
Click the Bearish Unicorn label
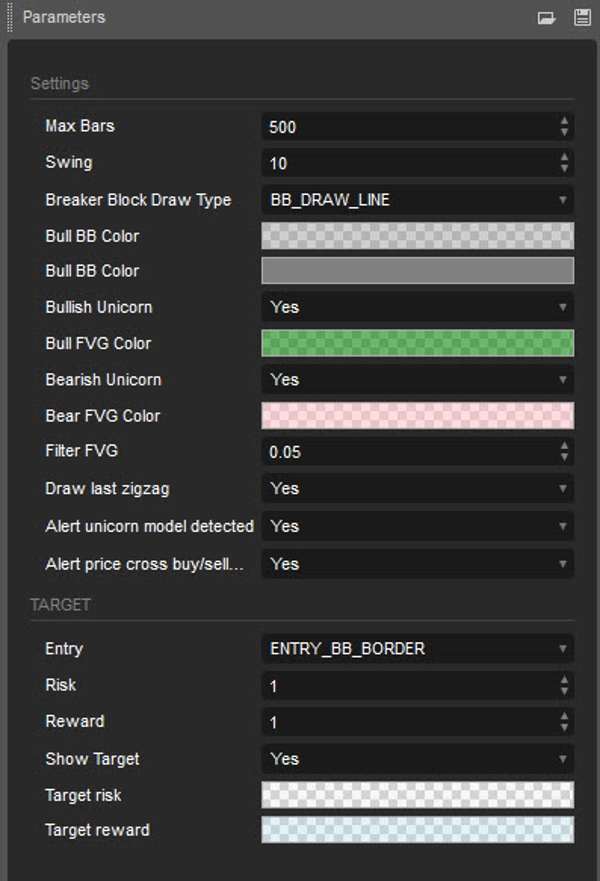[x=103, y=380]
